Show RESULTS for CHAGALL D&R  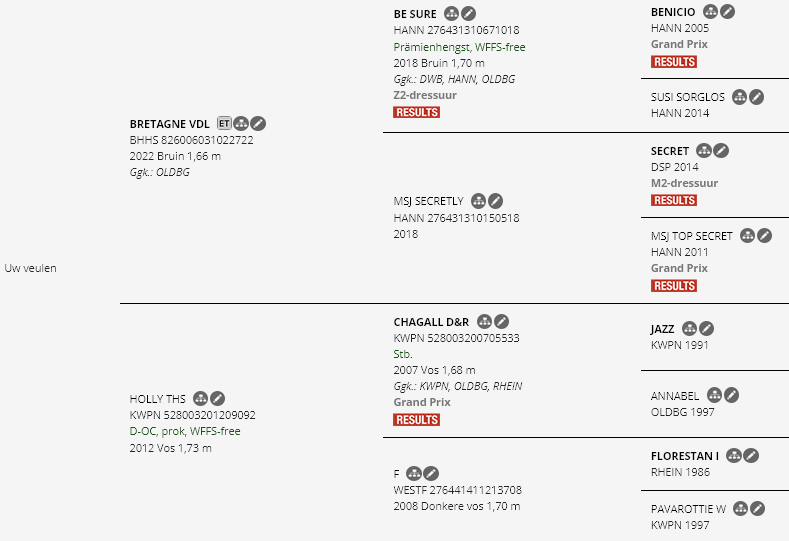pos(417,420)
